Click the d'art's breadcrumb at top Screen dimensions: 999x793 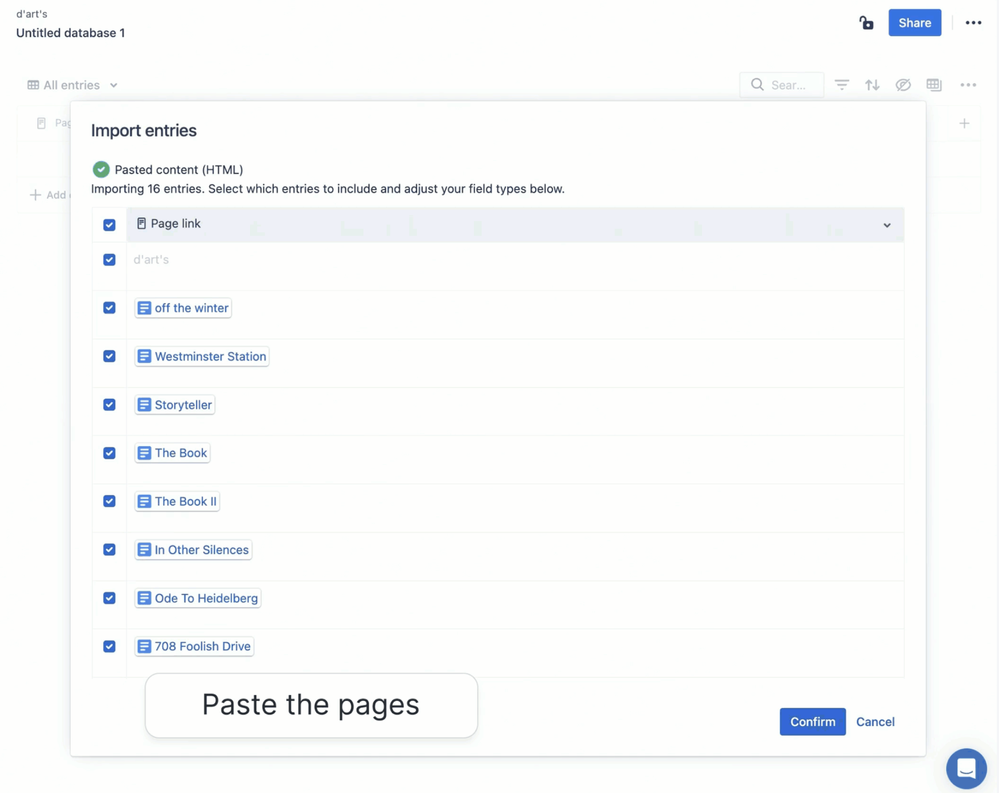point(32,13)
